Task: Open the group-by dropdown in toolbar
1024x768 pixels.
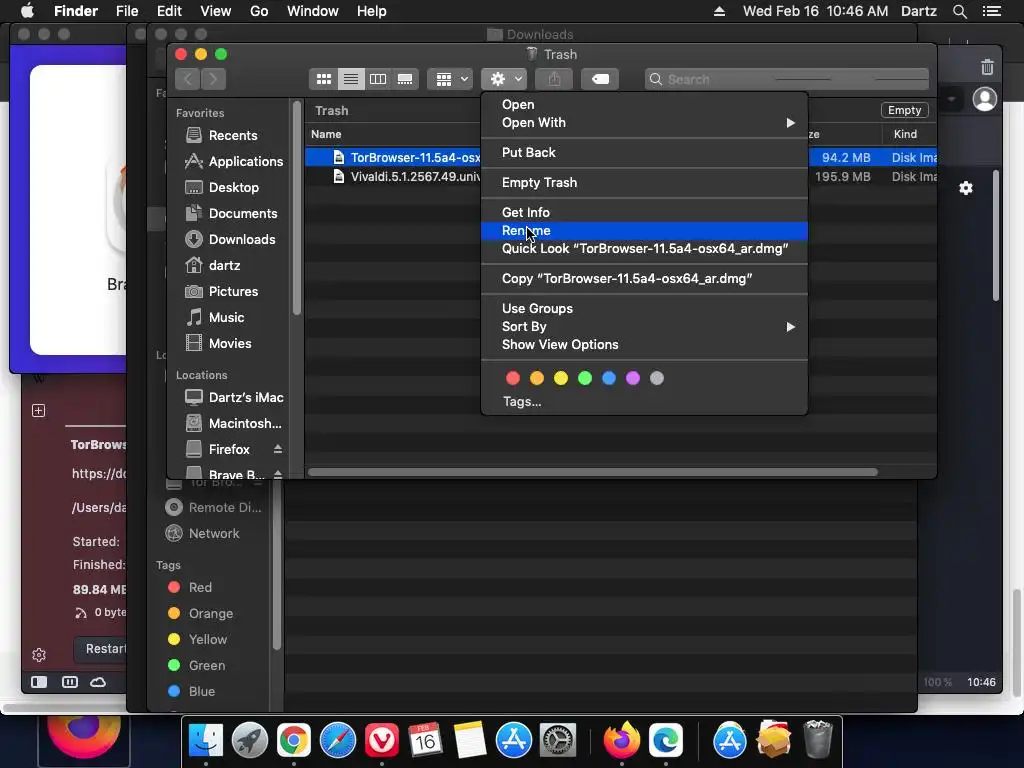Action: (450, 79)
